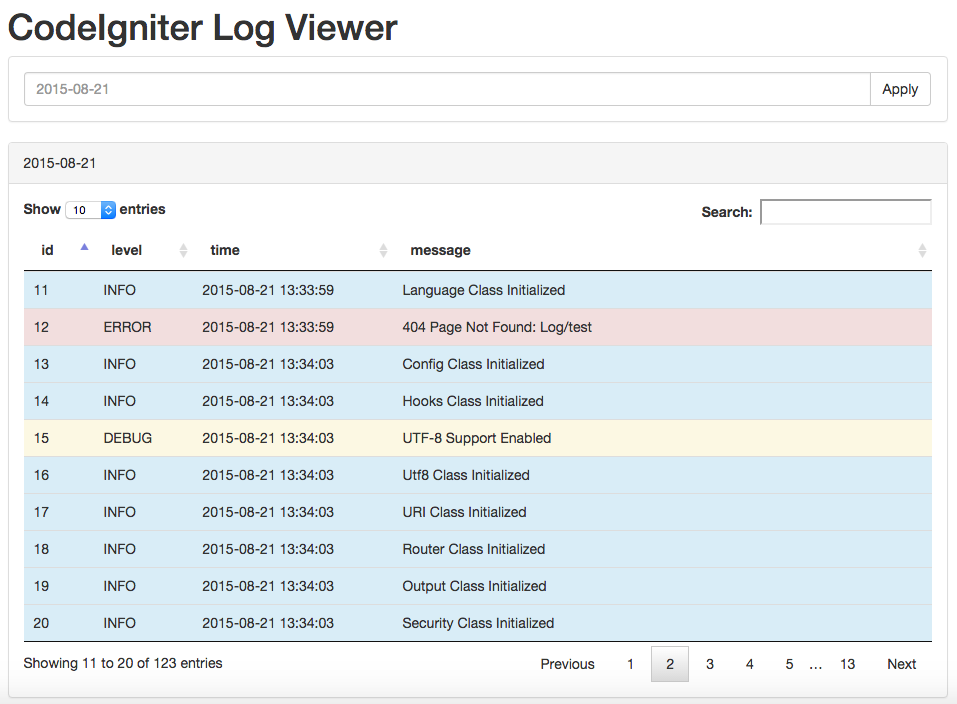Viewport: 957px width, 704px height.
Task: Click id cell 11
Action: click(41, 290)
